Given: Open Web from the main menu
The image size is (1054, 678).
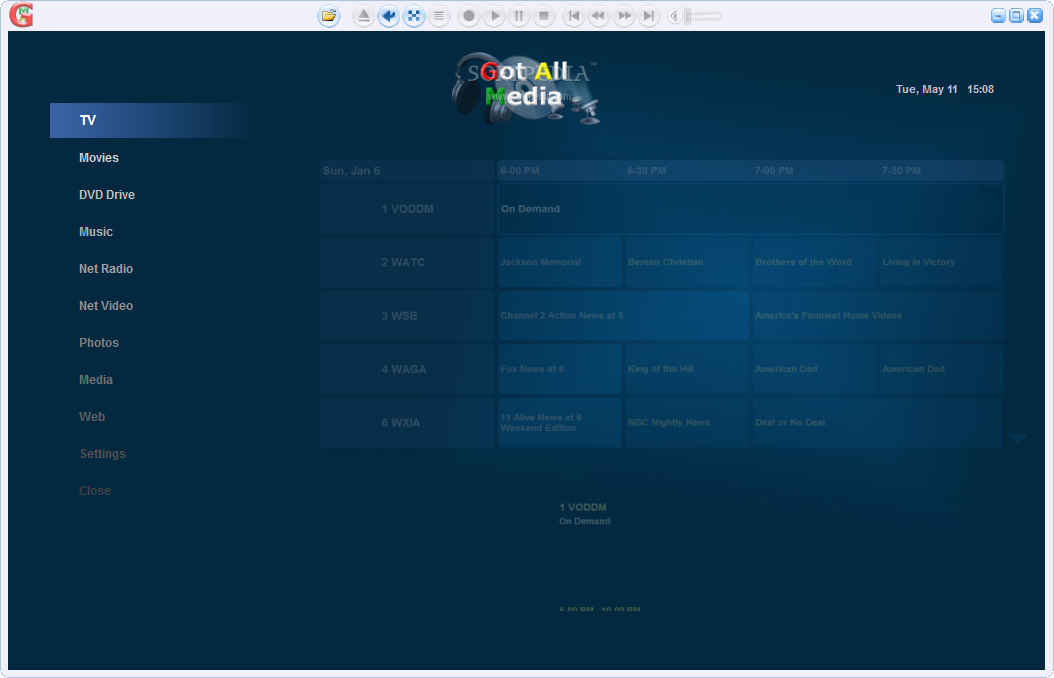Looking at the screenshot, I should click(91, 416).
